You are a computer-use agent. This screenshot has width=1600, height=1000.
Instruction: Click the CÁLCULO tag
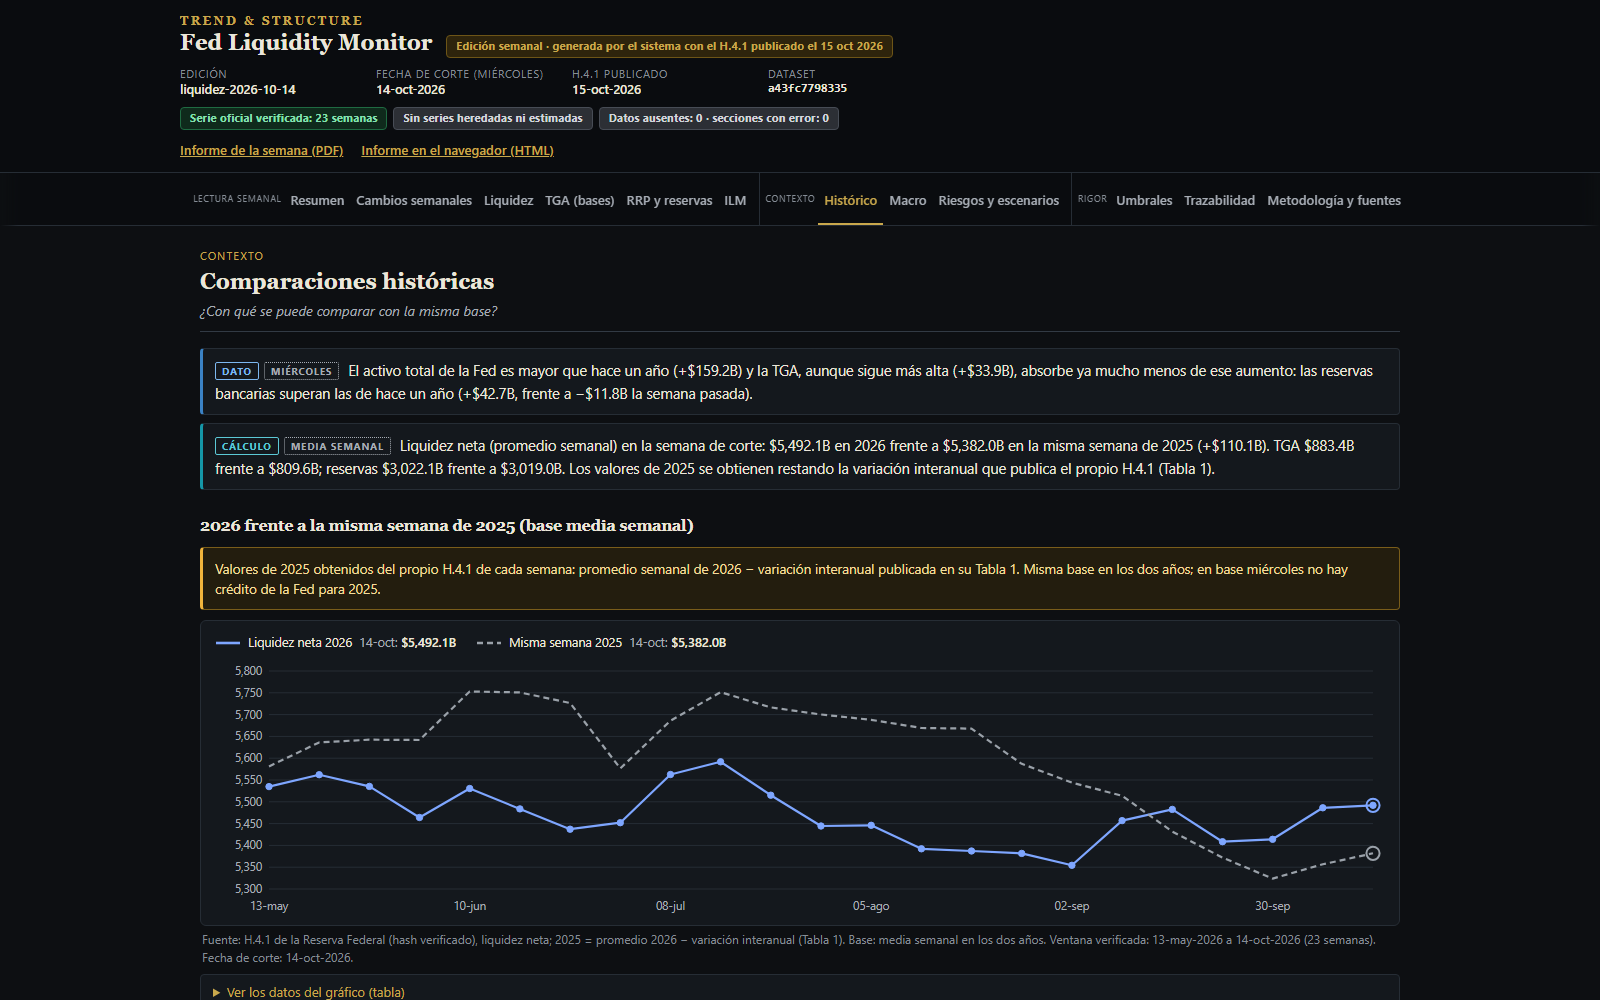[247, 446]
